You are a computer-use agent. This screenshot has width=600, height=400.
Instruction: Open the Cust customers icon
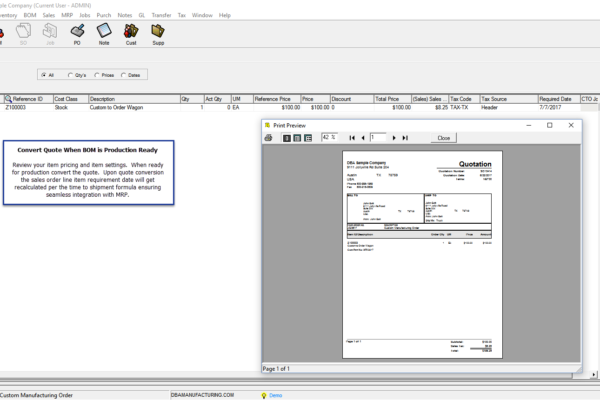(x=131, y=34)
